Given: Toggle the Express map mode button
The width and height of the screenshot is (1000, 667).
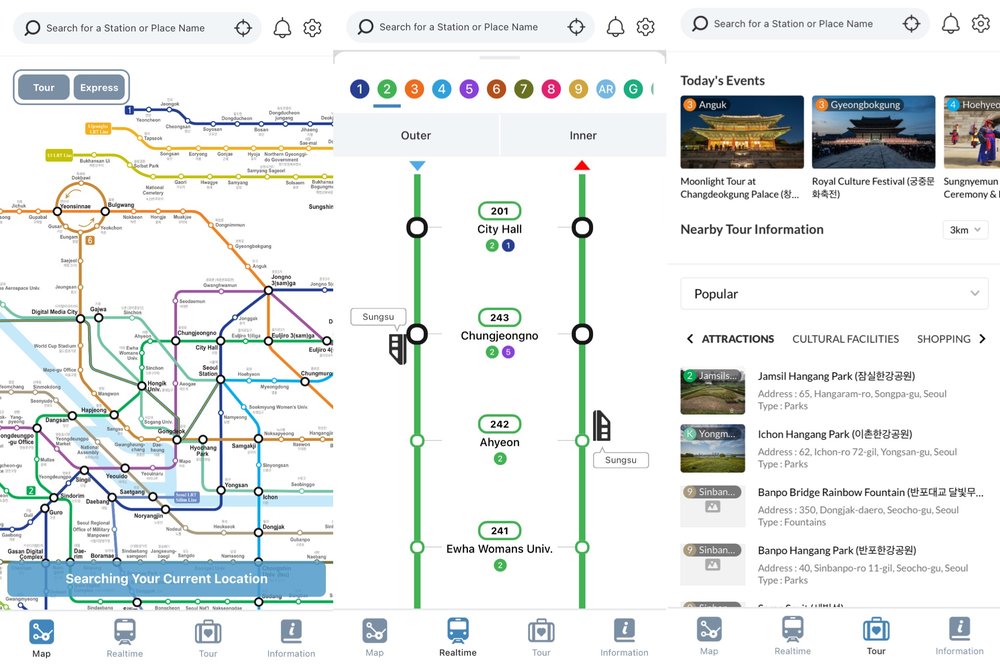Looking at the screenshot, I should [x=99, y=88].
